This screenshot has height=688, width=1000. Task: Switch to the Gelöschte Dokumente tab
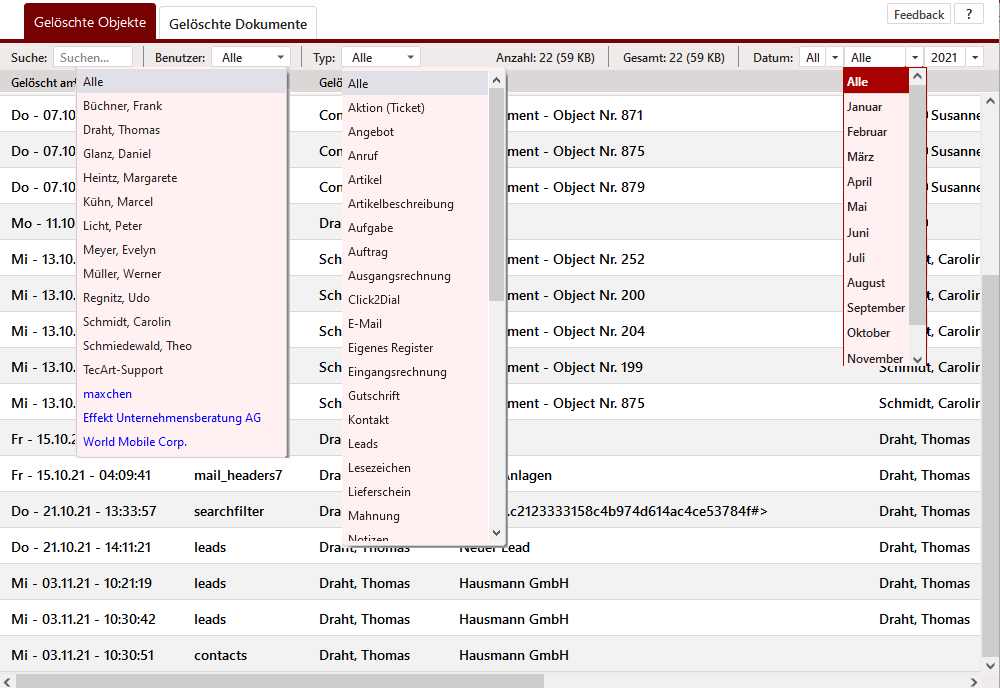(238, 24)
